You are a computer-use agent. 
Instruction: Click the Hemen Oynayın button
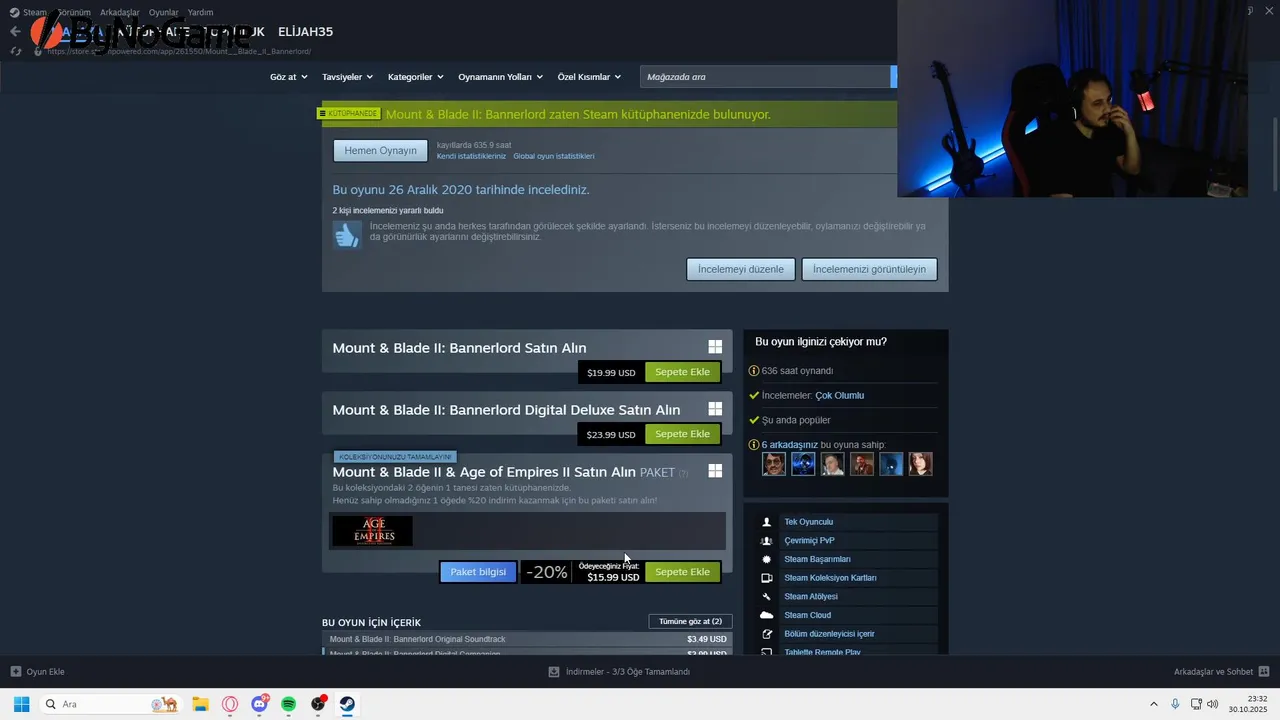pos(380,151)
